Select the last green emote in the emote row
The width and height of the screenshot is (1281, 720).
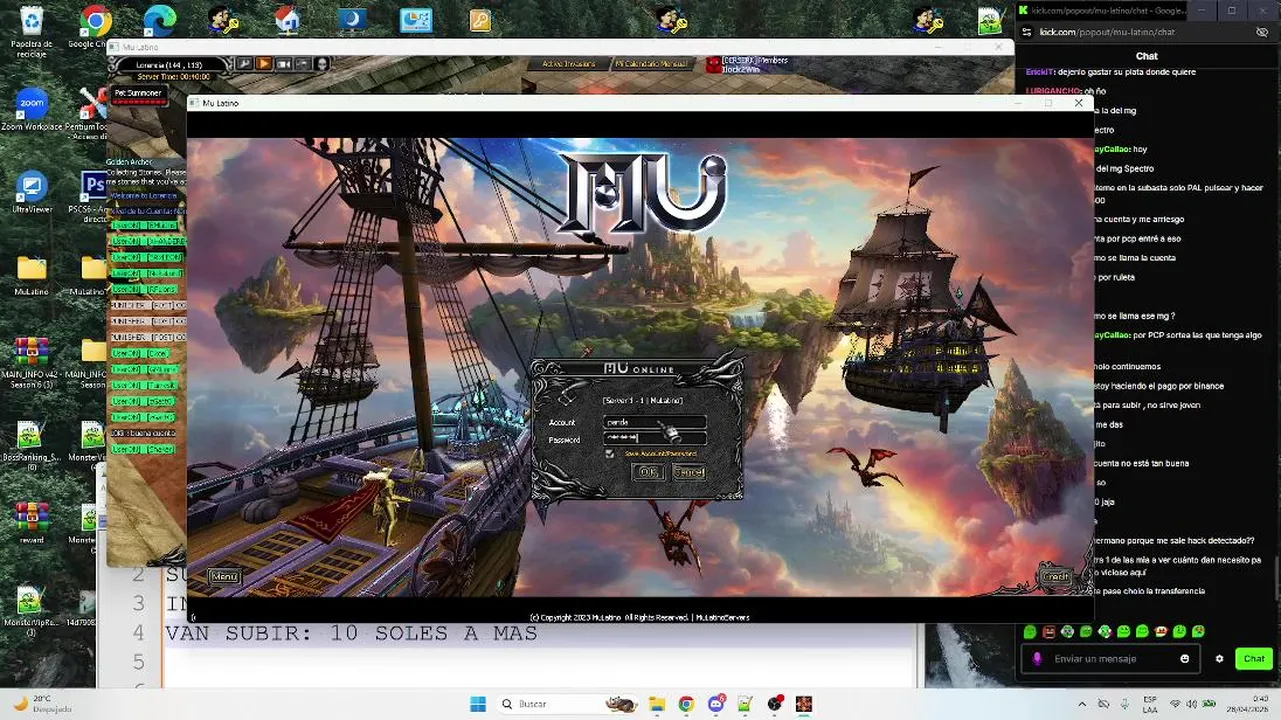[x=1198, y=632]
